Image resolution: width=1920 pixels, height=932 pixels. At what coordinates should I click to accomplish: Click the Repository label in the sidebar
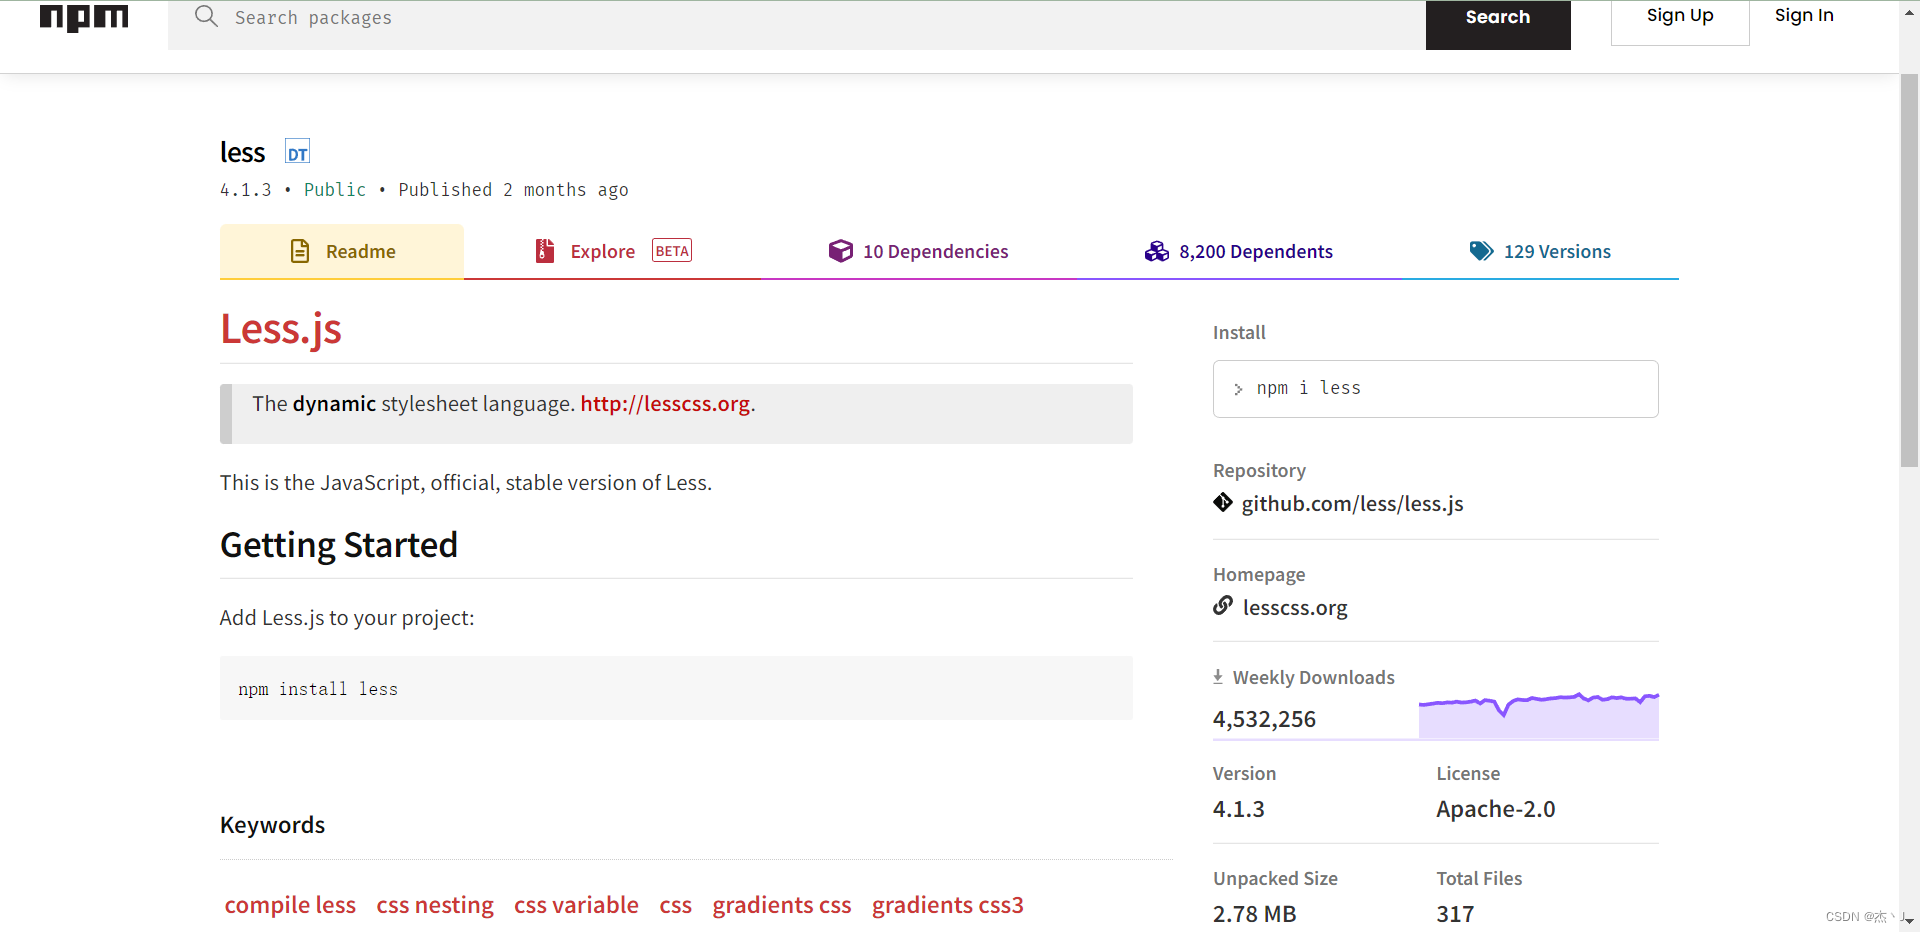1259,470
